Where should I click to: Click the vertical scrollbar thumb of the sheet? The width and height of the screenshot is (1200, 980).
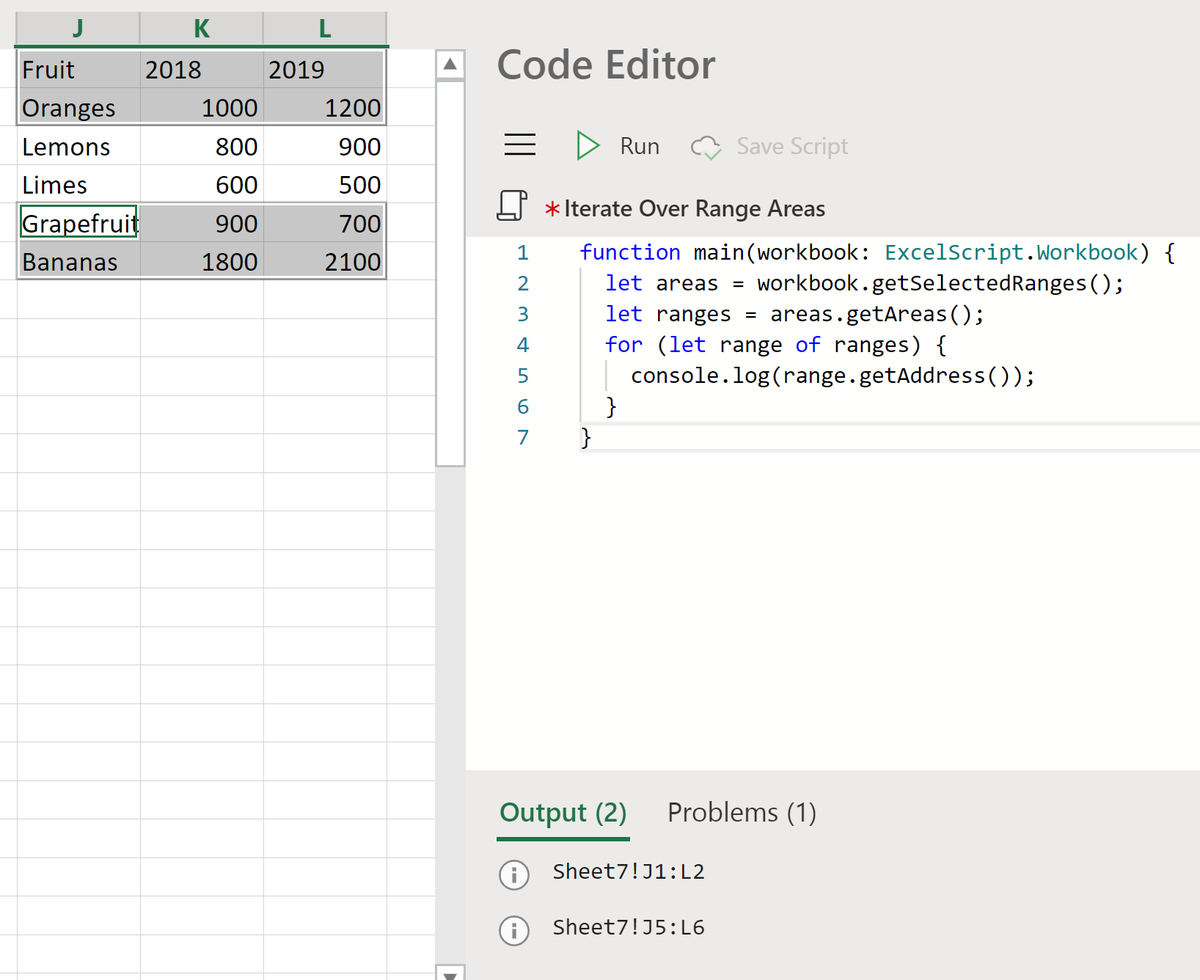[450, 272]
